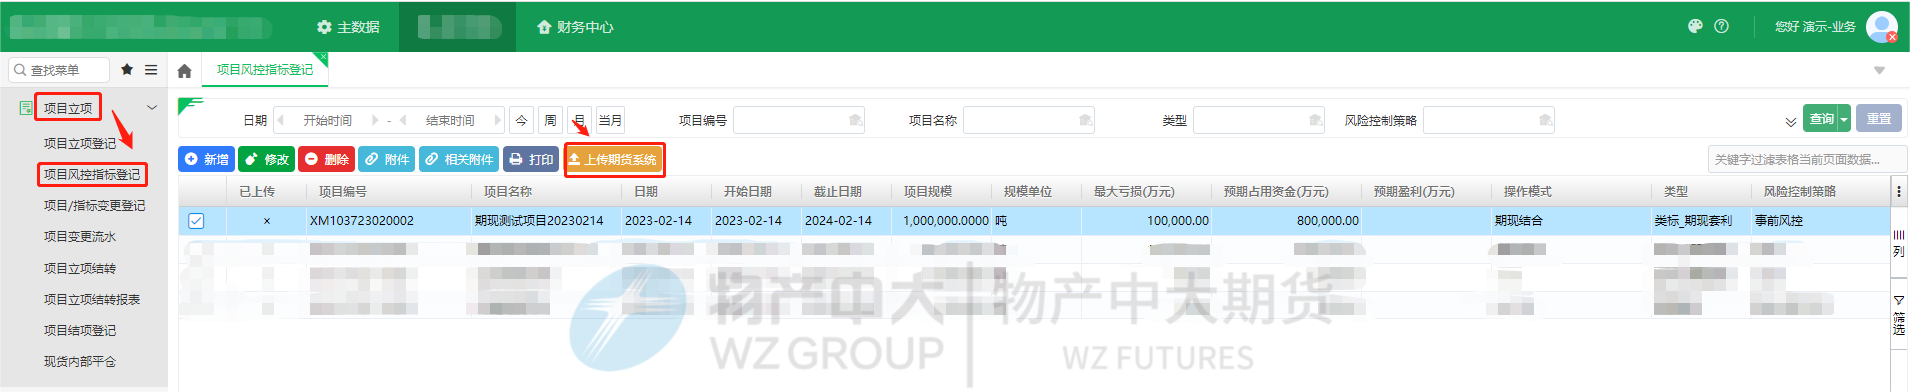Toggle checkbox for row XM103723020002
This screenshot has height=392, width=1910.
click(x=196, y=221)
